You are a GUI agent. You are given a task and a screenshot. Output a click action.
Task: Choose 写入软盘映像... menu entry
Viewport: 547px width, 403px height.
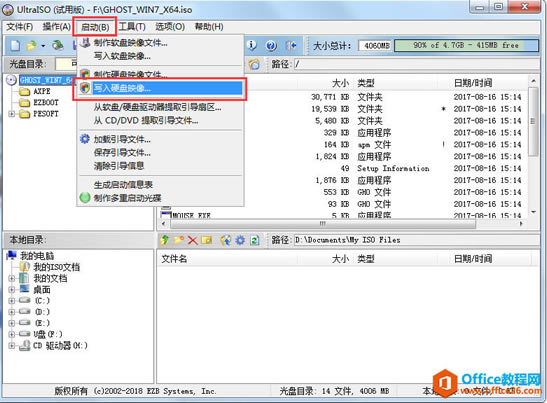[x=160, y=56]
